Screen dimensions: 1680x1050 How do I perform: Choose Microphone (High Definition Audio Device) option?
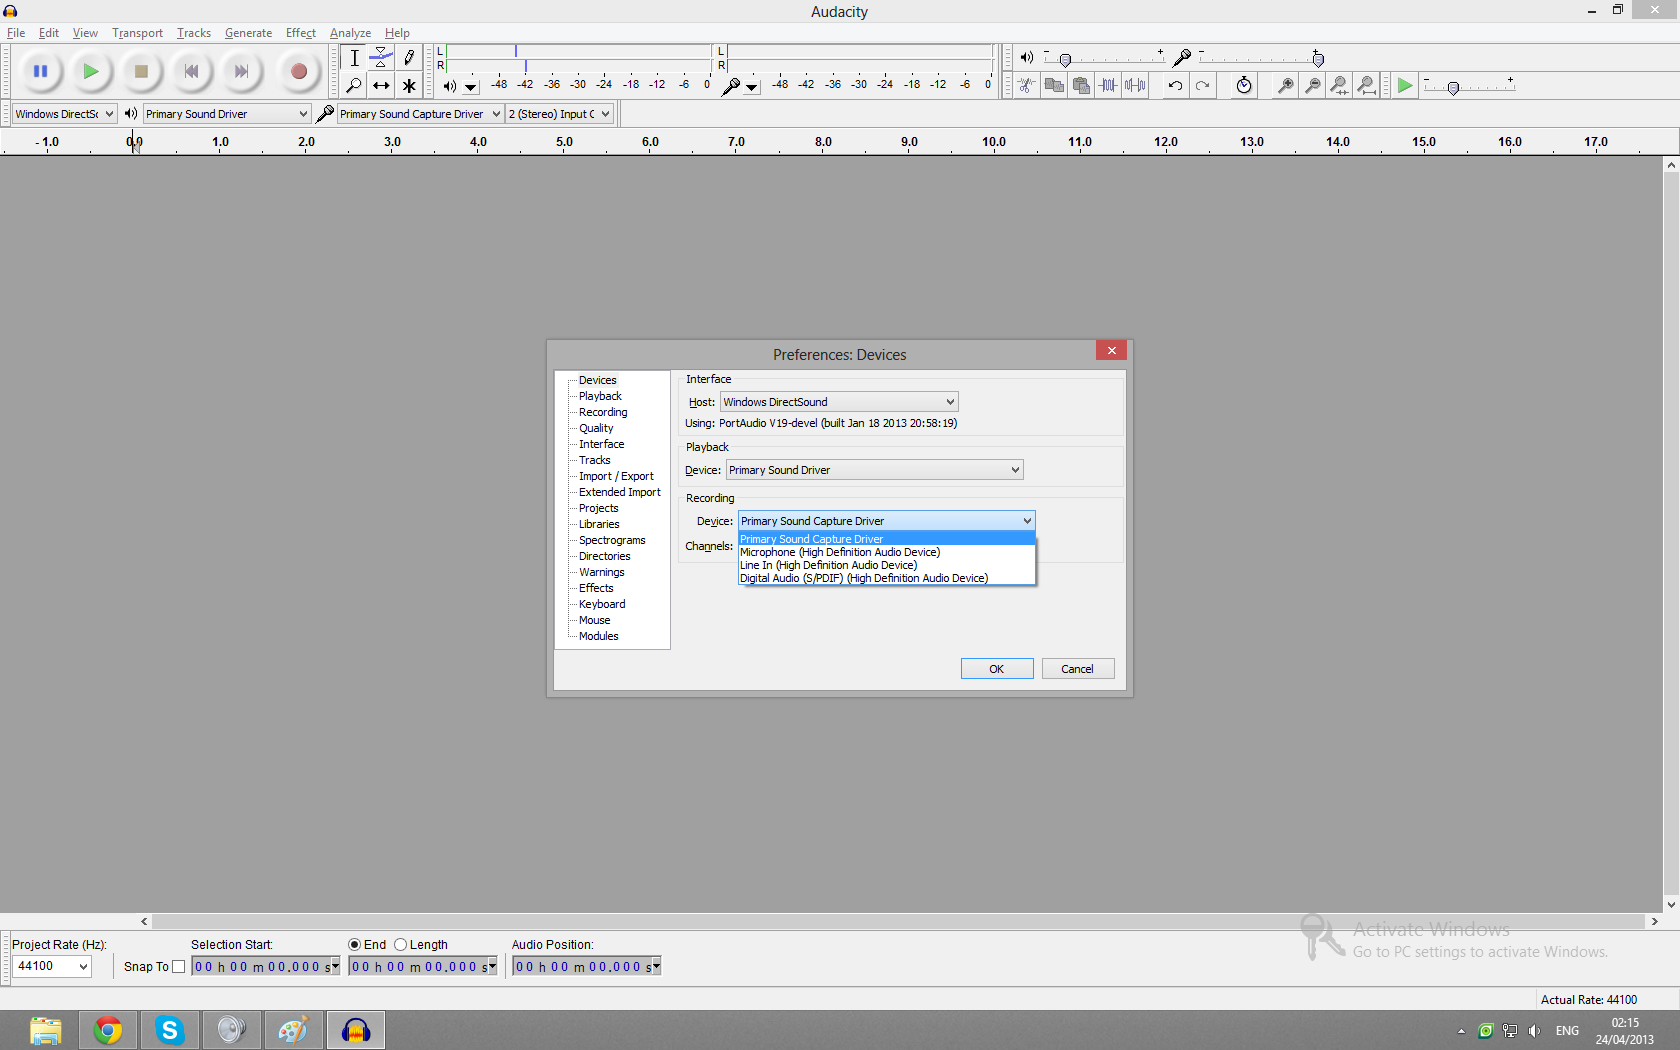840,552
